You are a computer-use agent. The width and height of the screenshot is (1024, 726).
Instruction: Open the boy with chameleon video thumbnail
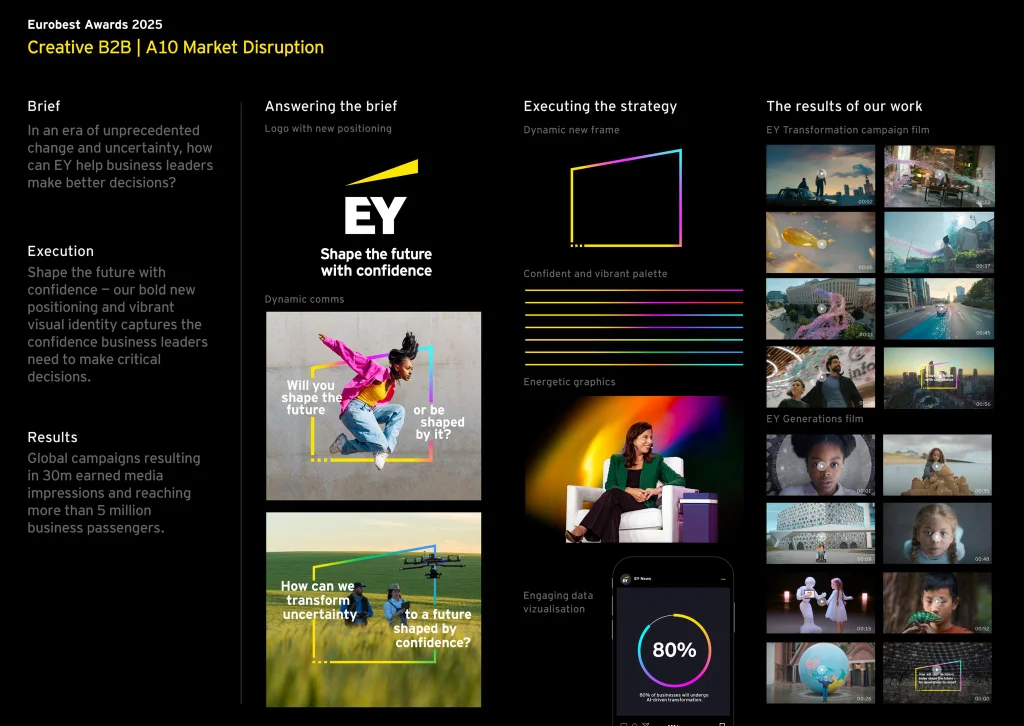click(x=938, y=603)
